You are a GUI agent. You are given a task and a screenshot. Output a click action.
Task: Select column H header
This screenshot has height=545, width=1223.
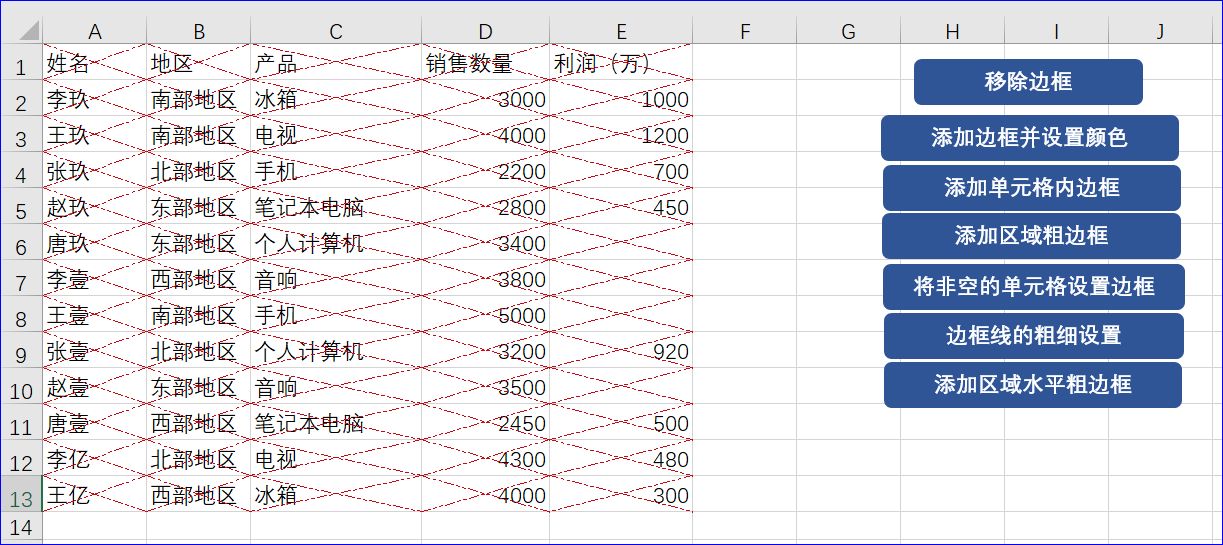(x=953, y=31)
